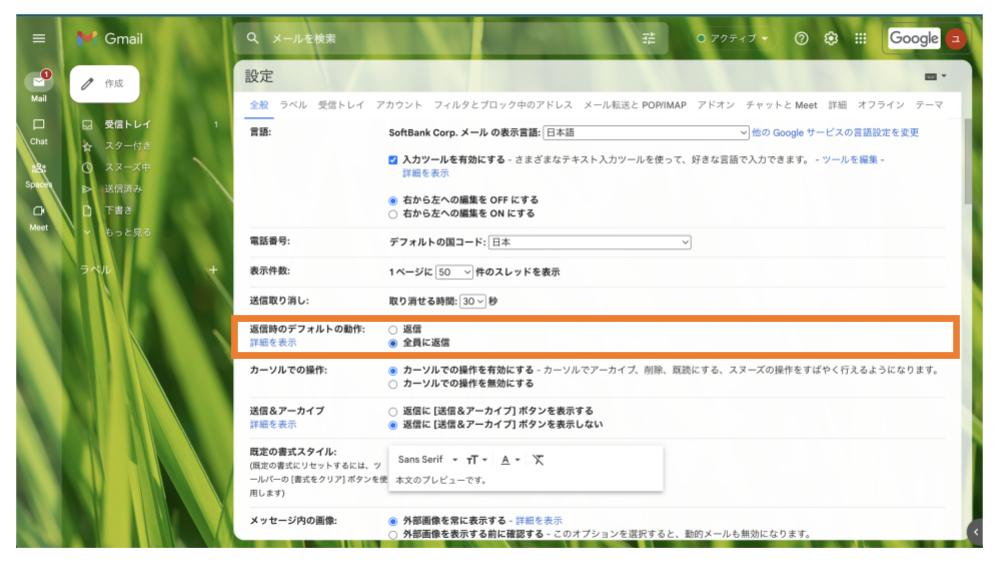Expand the side panel arrow
Screen dimensions: 999x562
[x=975, y=532]
